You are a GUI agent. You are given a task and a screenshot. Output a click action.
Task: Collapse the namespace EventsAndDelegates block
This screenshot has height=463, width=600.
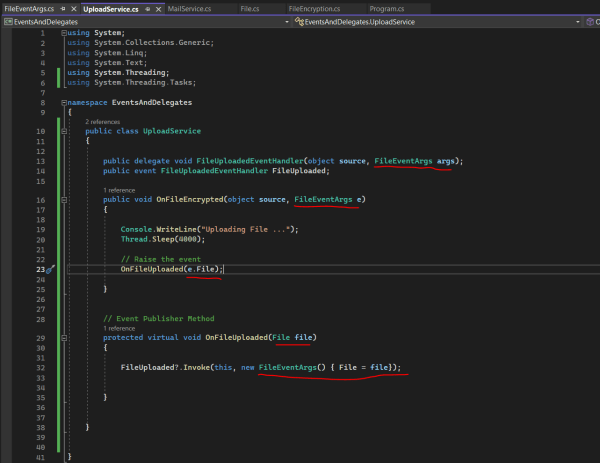pos(64,103)
